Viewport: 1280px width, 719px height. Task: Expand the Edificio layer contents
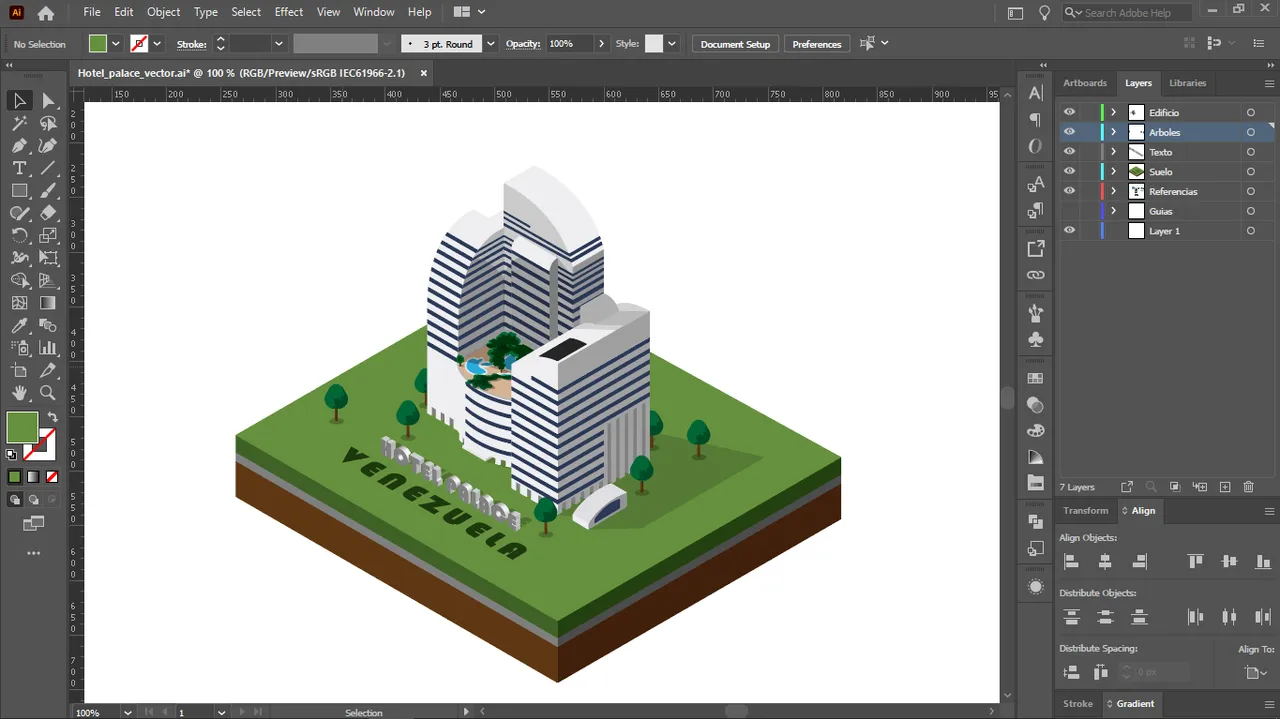point(1113,112)
